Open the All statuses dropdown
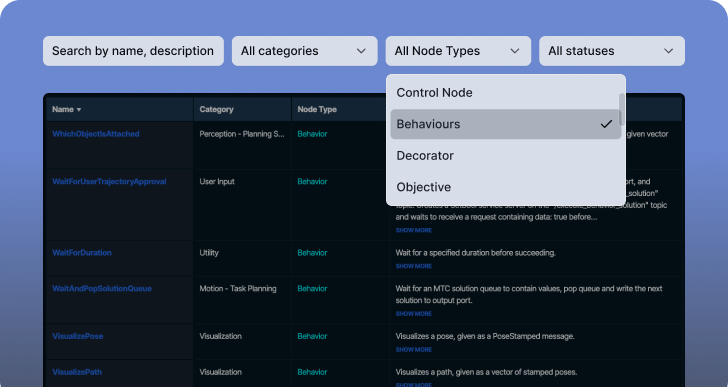This screenshot has width=728, height=387. tap(612, 51)
